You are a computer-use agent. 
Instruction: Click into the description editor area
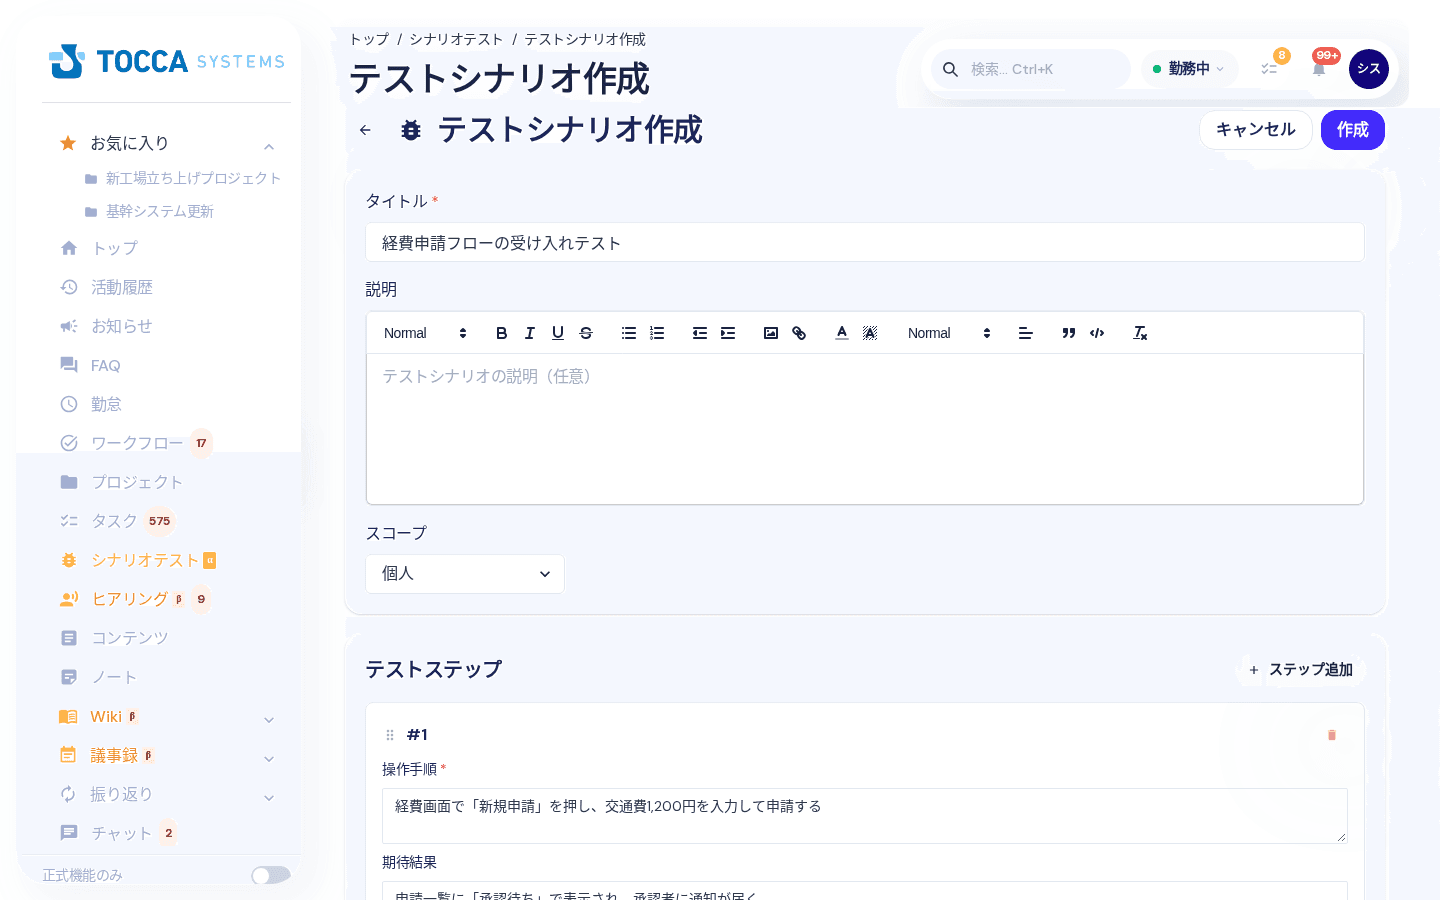[865, 429]
